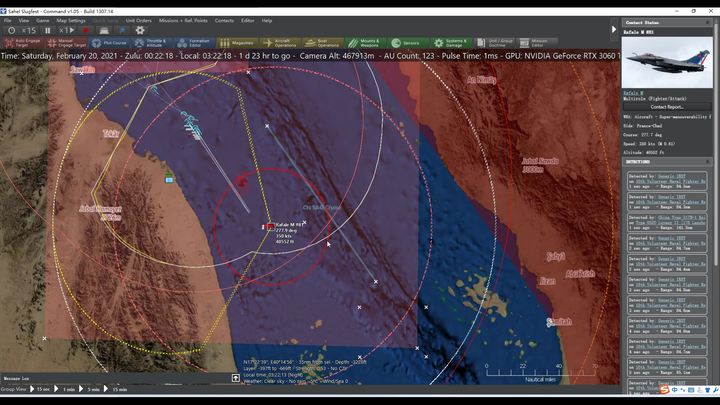Click the x1 play speed button

click(x=67, y=30)
